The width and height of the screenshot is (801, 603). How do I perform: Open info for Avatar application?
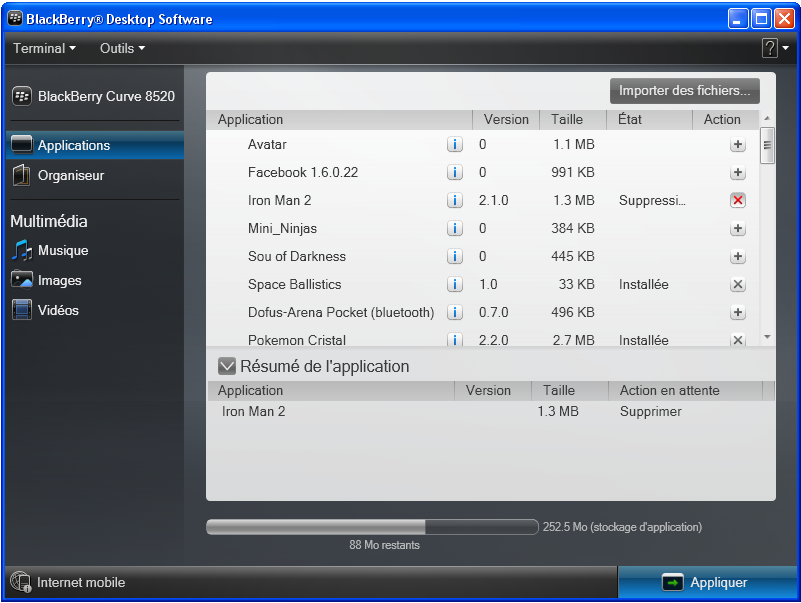[455, 145]
